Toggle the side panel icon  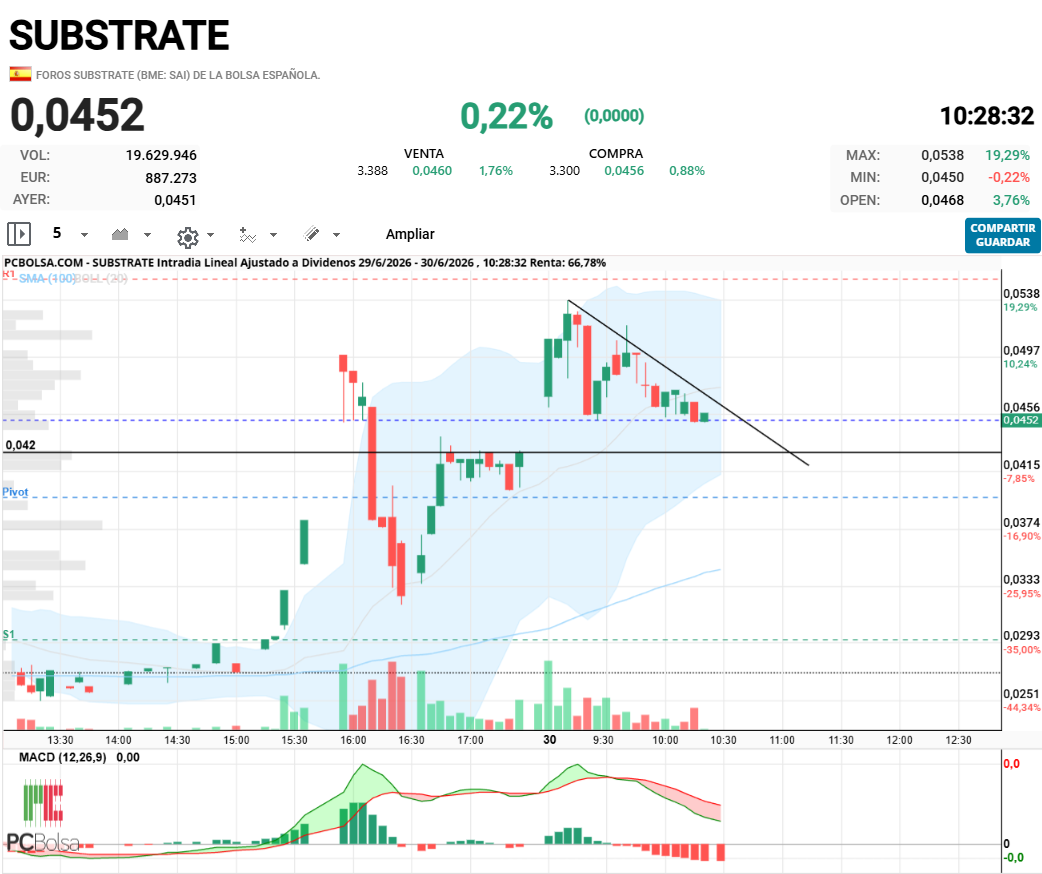tap(19, 234)
